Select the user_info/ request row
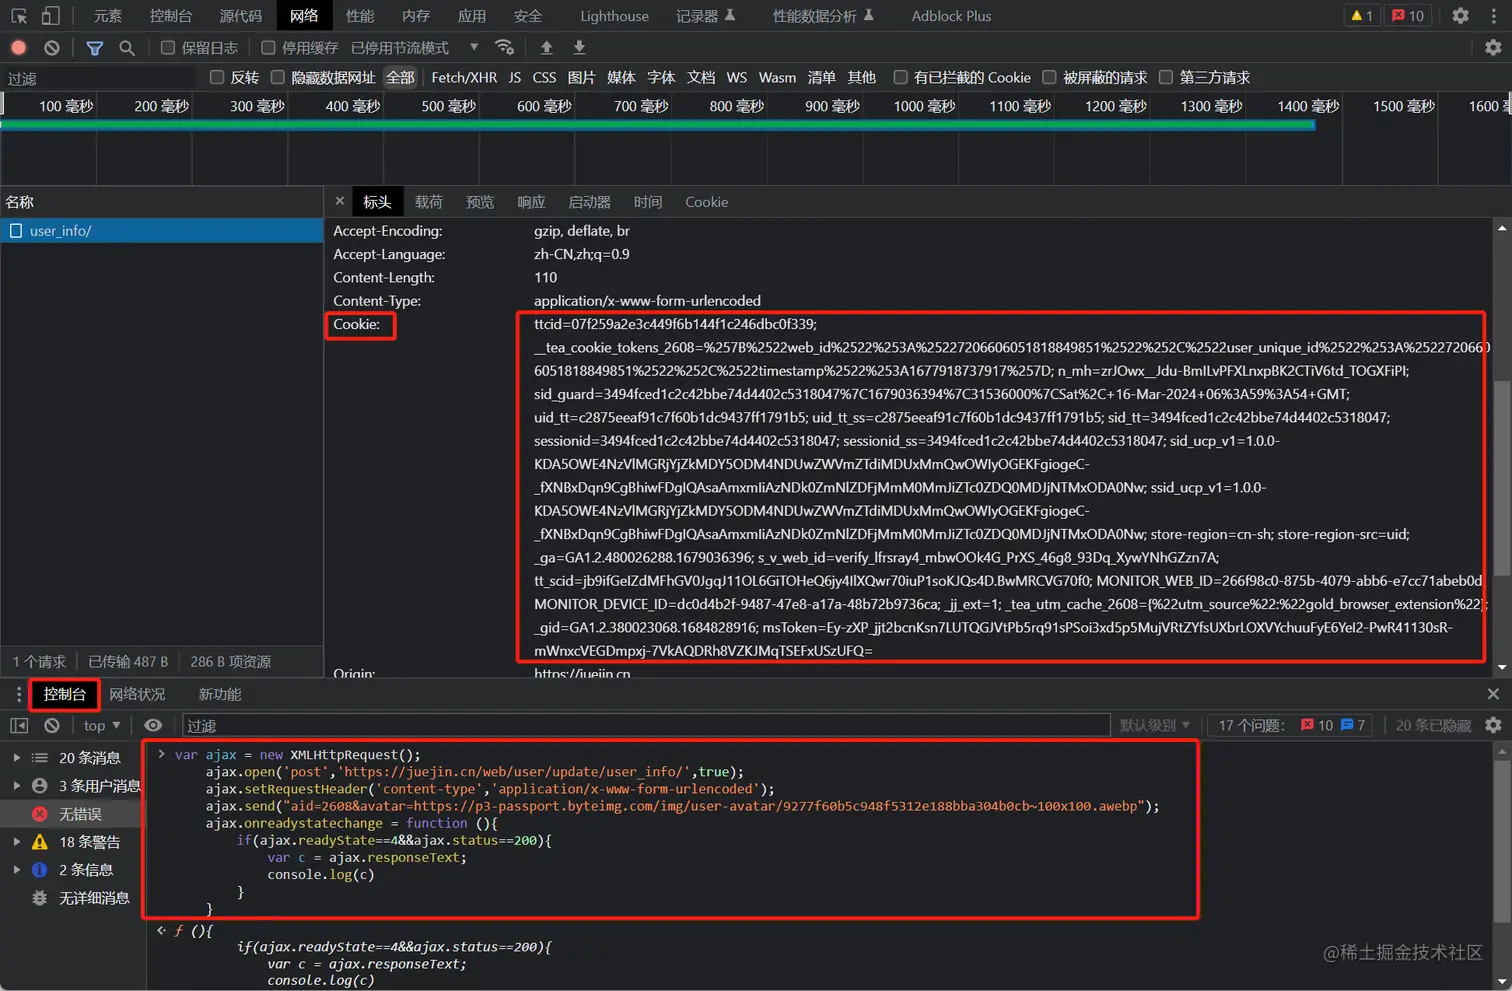The width and height of the screenshot is (1512, 991). click(161, 231)
